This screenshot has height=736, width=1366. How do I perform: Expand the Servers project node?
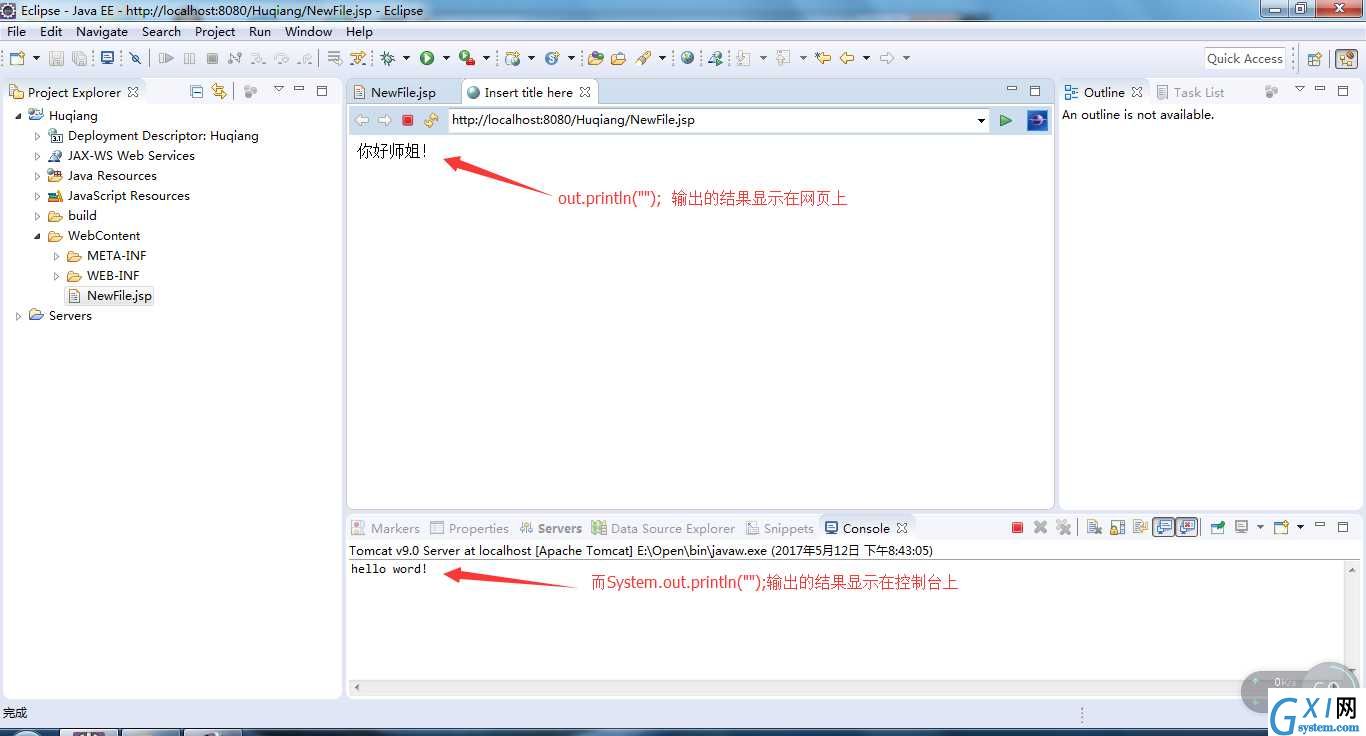19,316
